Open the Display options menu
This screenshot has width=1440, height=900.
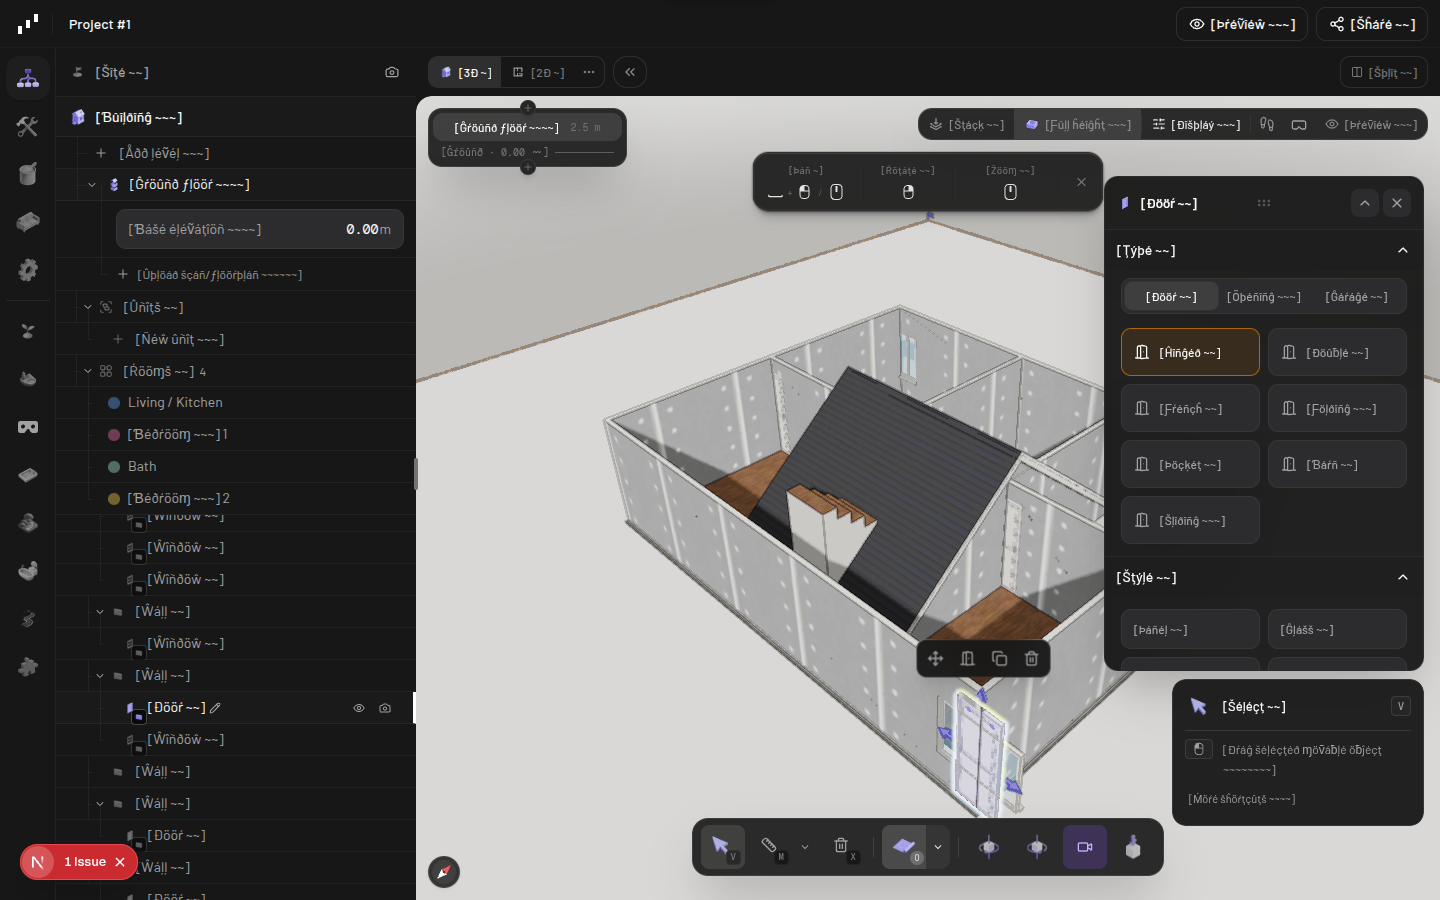(1196, 125)
